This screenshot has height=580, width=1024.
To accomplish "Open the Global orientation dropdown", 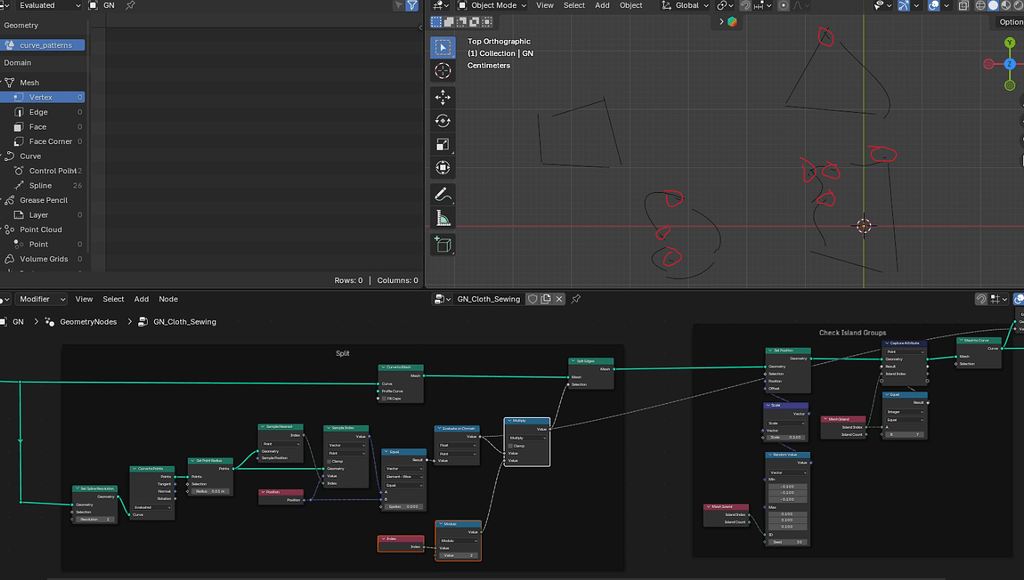I will click(685, 5).
